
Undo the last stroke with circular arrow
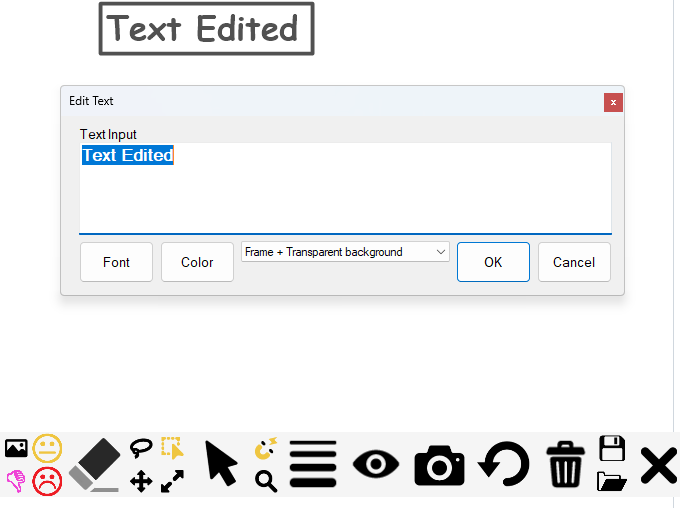coord(503,464)
